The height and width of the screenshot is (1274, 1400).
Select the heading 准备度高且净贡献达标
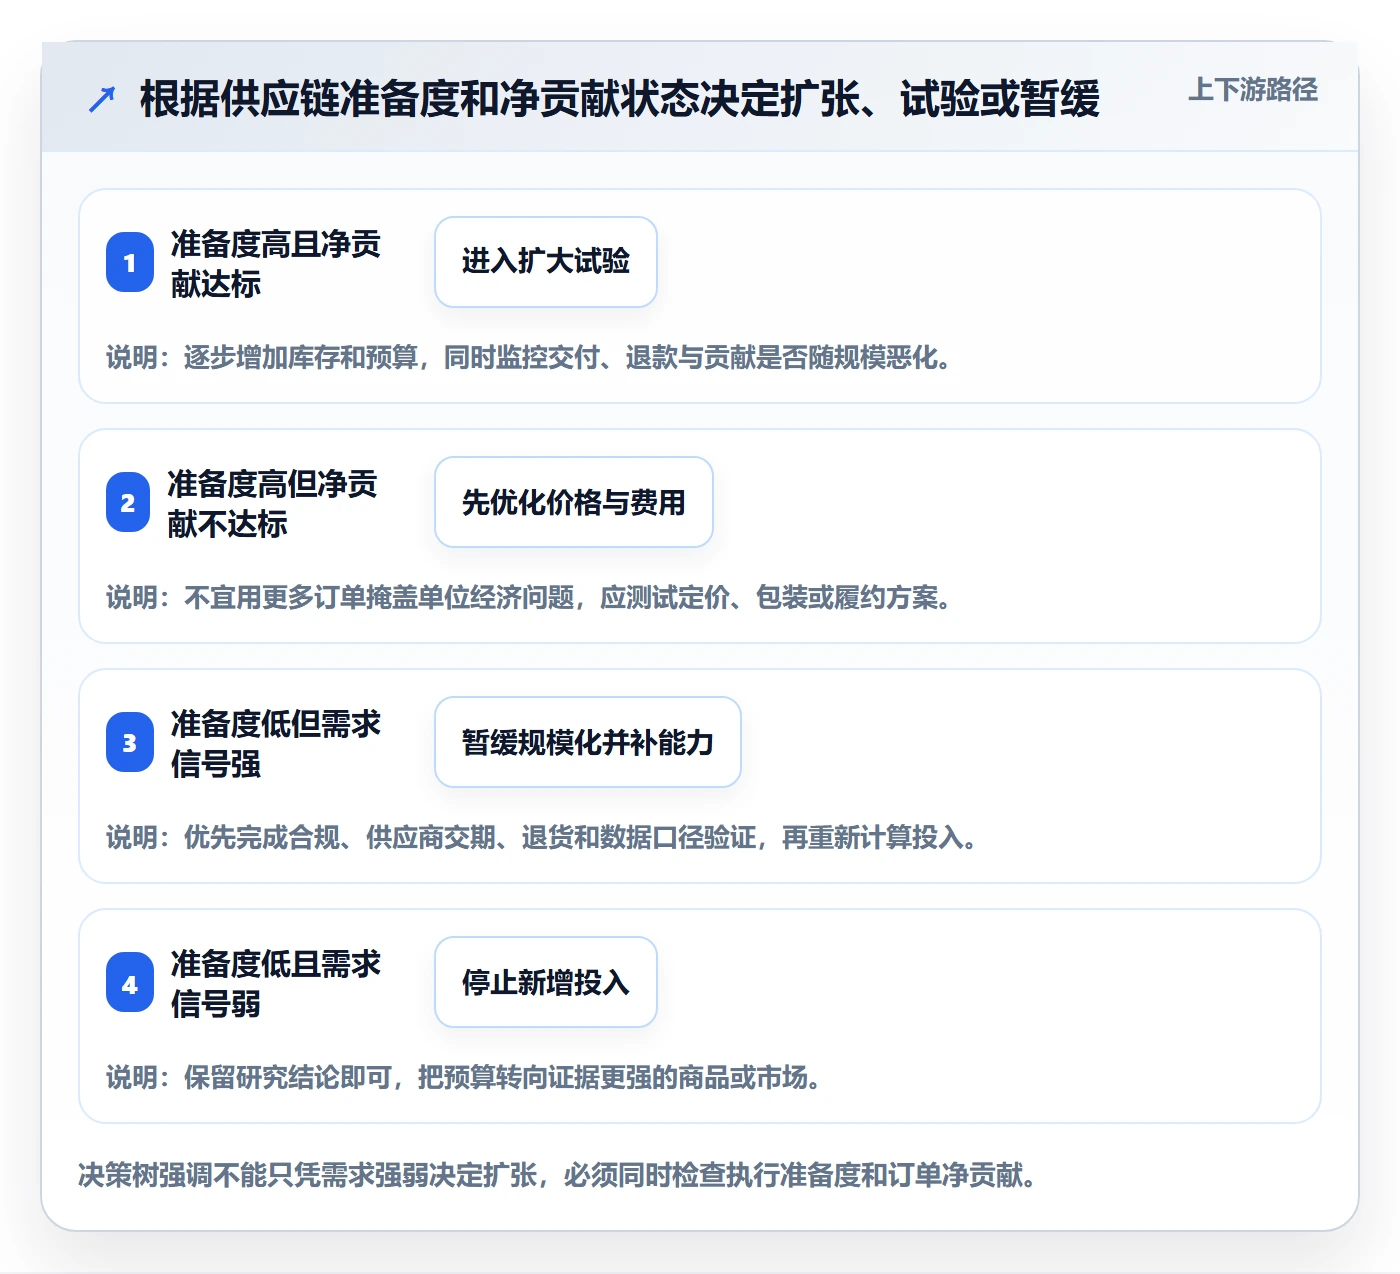[x=276, y=263]
